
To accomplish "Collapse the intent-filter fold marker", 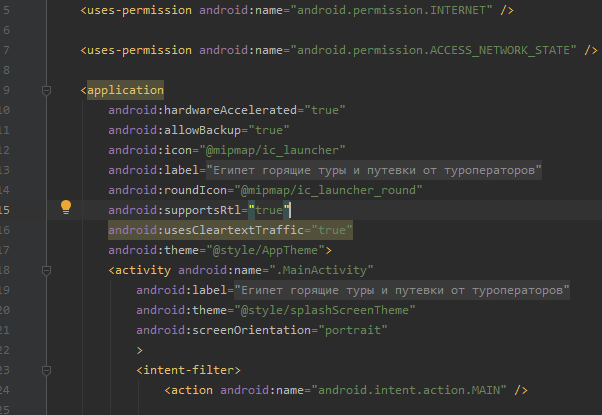I will (x=46, y=370).
